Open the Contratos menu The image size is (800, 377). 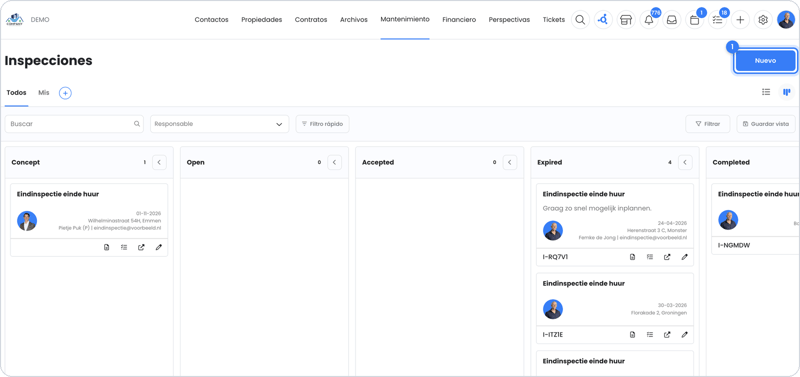pos(311,20)
